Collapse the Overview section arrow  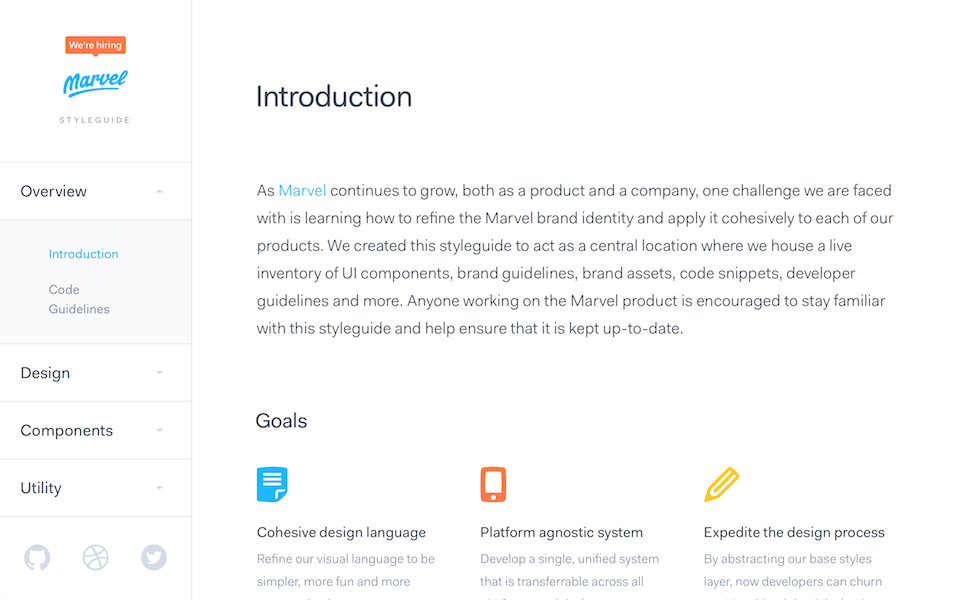pyautogui.click(x=159, y=192)
